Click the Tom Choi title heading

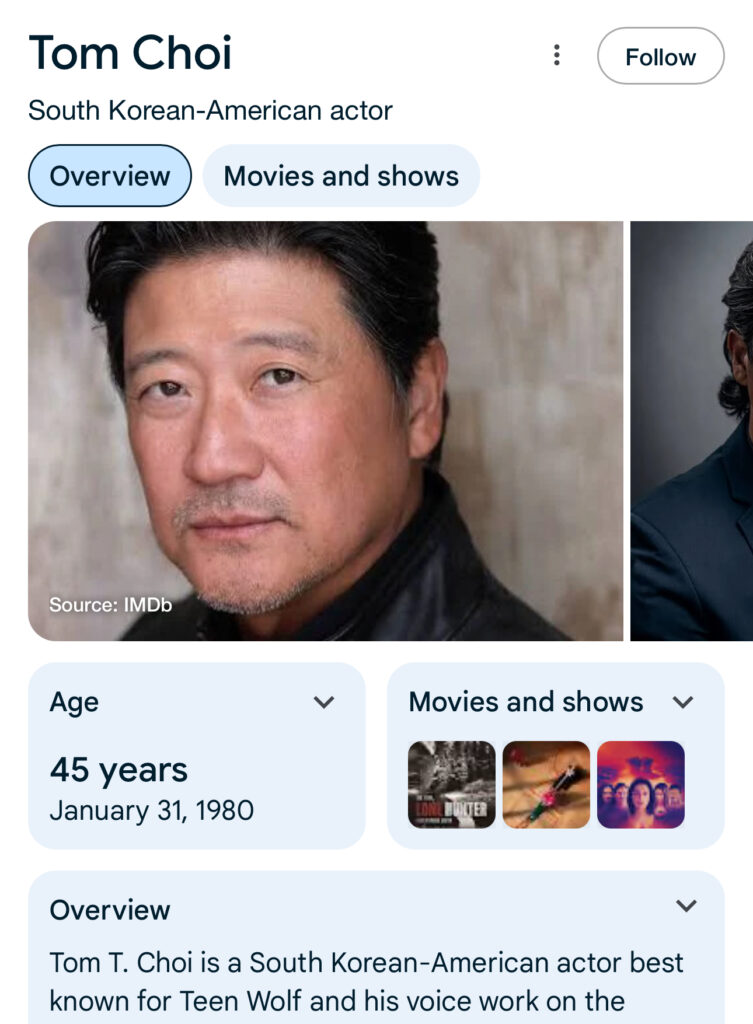(x=130, y=52)
